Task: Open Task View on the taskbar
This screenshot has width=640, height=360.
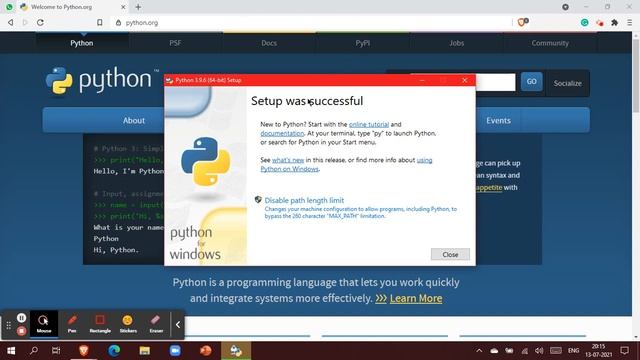Action: click(56, 351)
